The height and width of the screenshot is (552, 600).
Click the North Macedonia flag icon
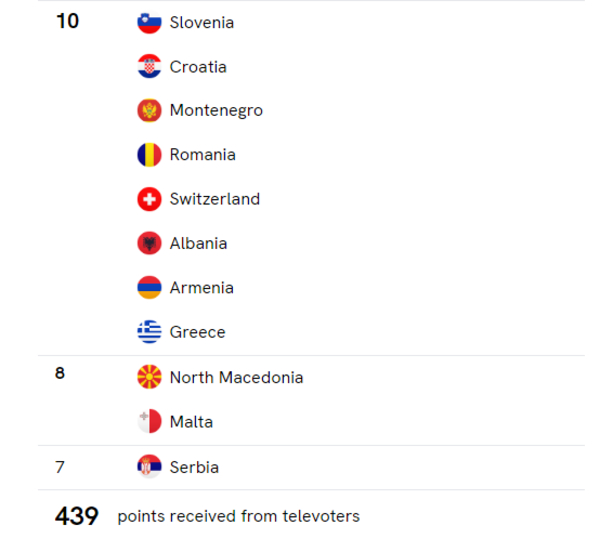point(149,377)
